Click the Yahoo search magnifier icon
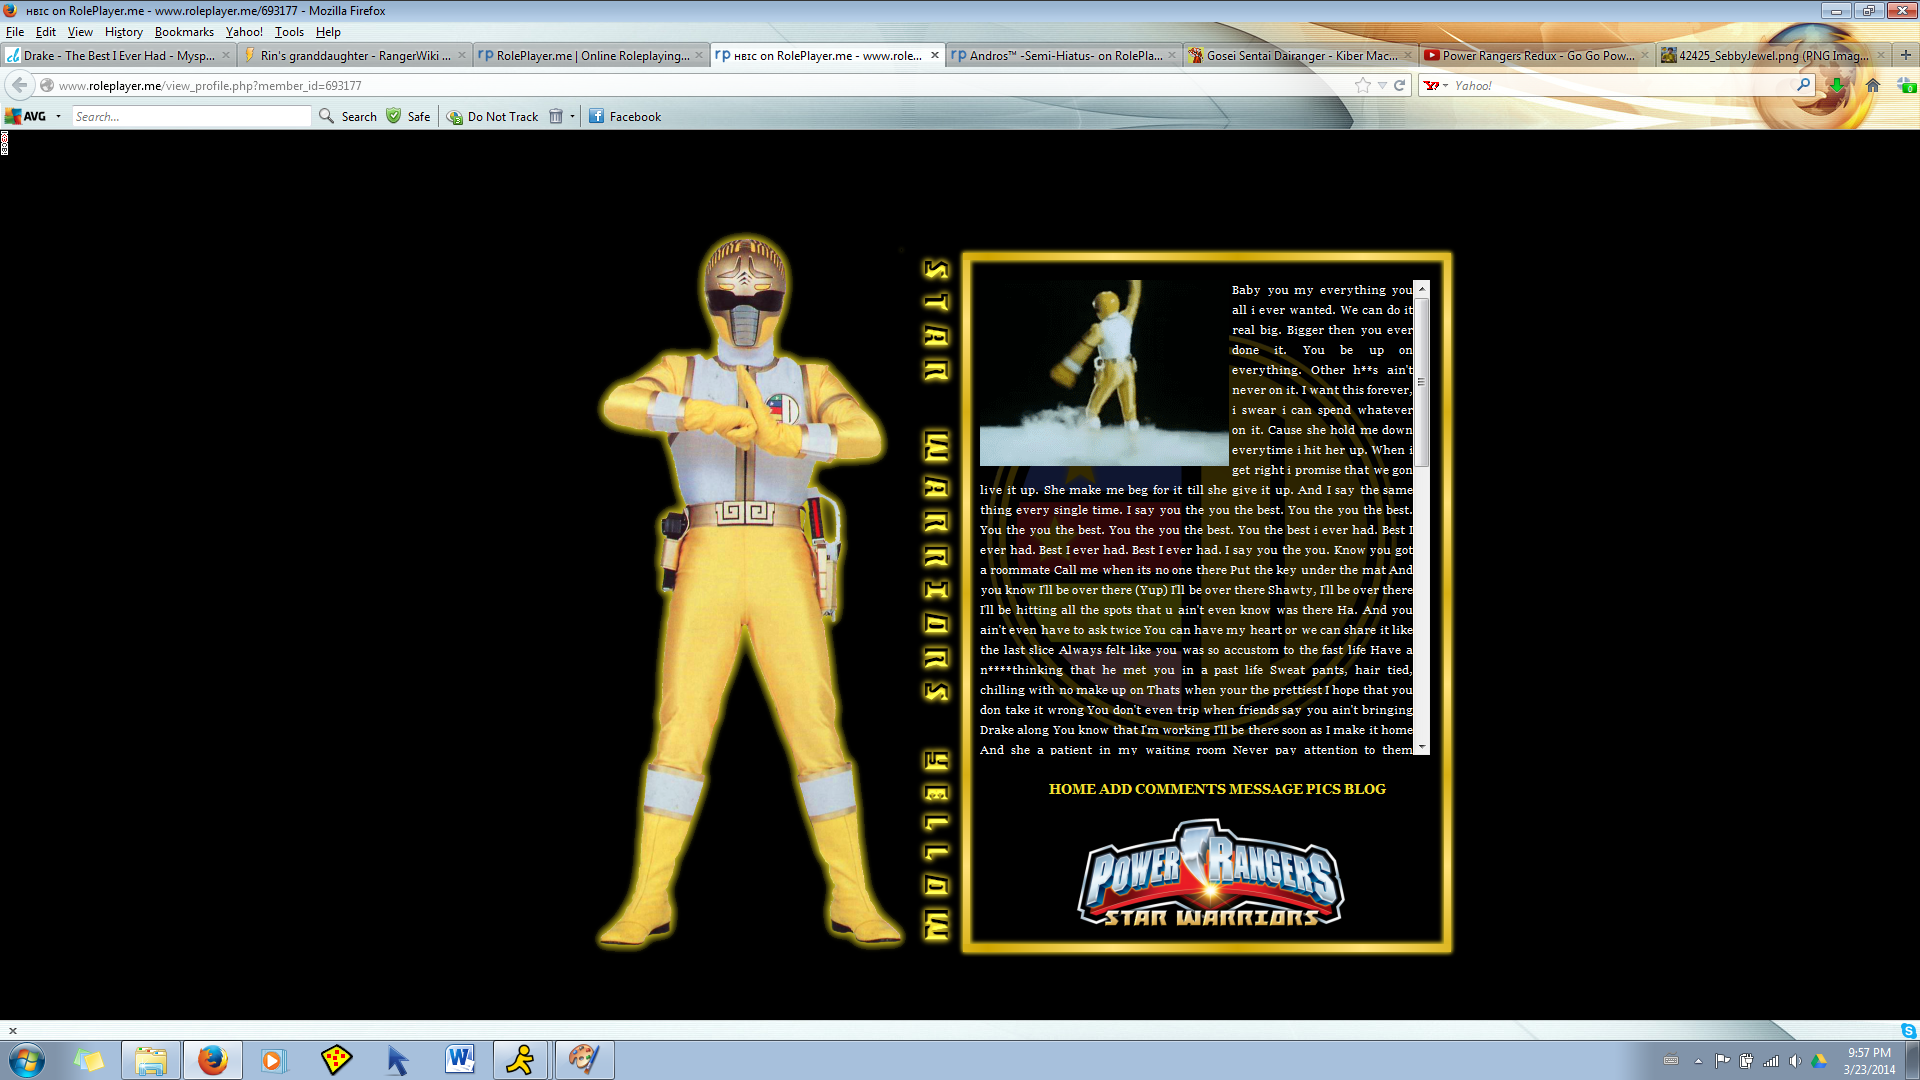The width and height of the screenshot is (1920, 1080). pos(1803,85)
